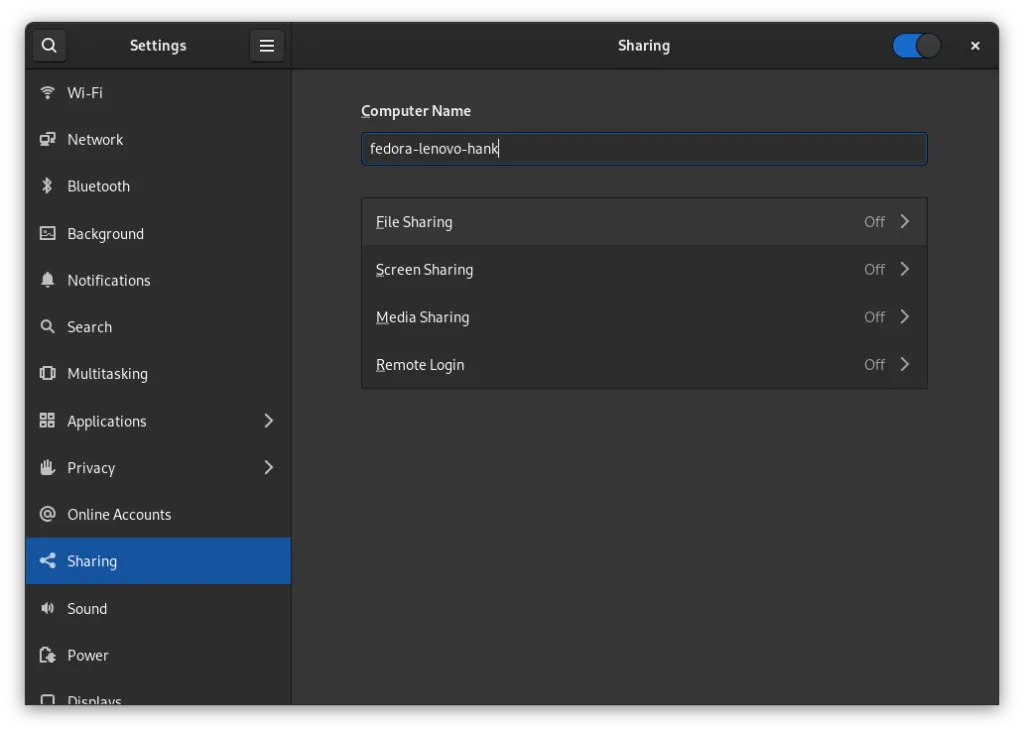Select Background in the sidebar
Screen dimensions: 1024x733
coord(105,234)
